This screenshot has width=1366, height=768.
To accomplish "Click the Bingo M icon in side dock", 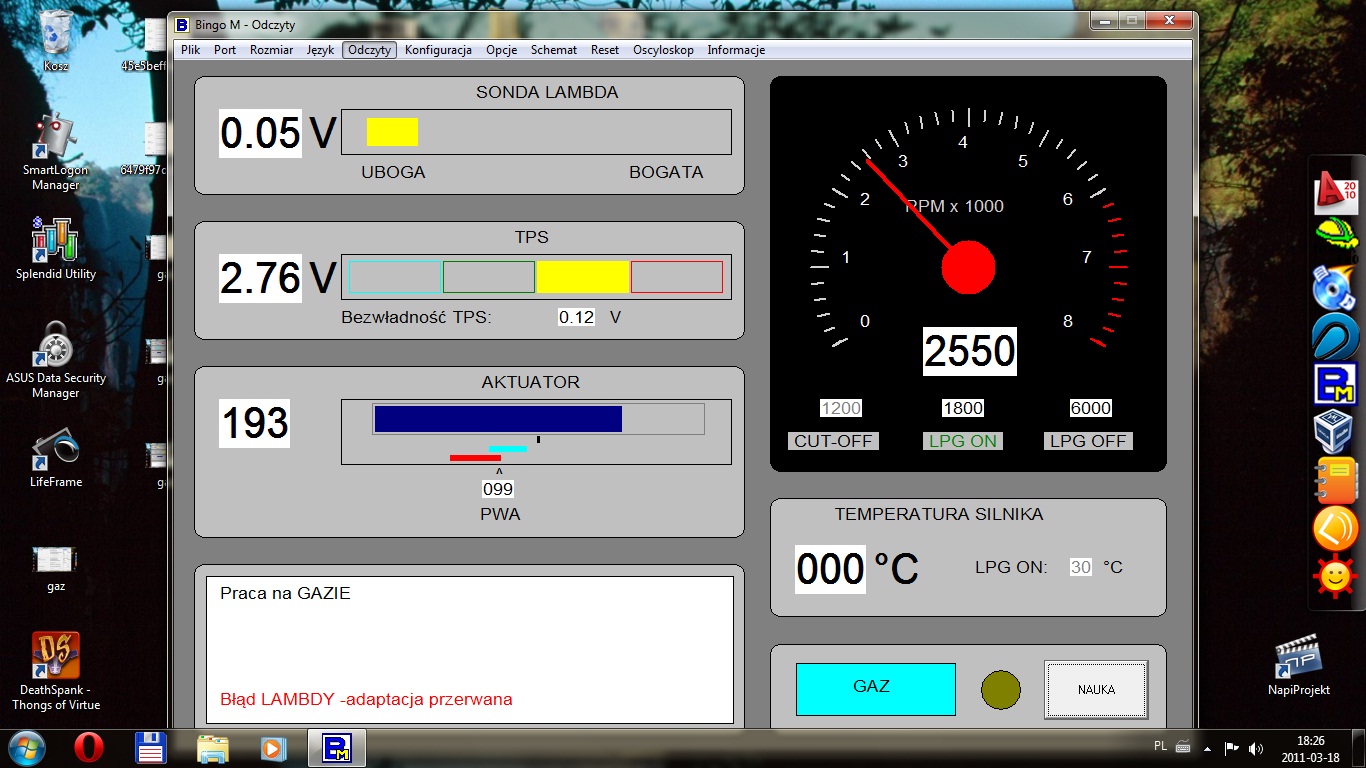I will [x=1334, y=385].
